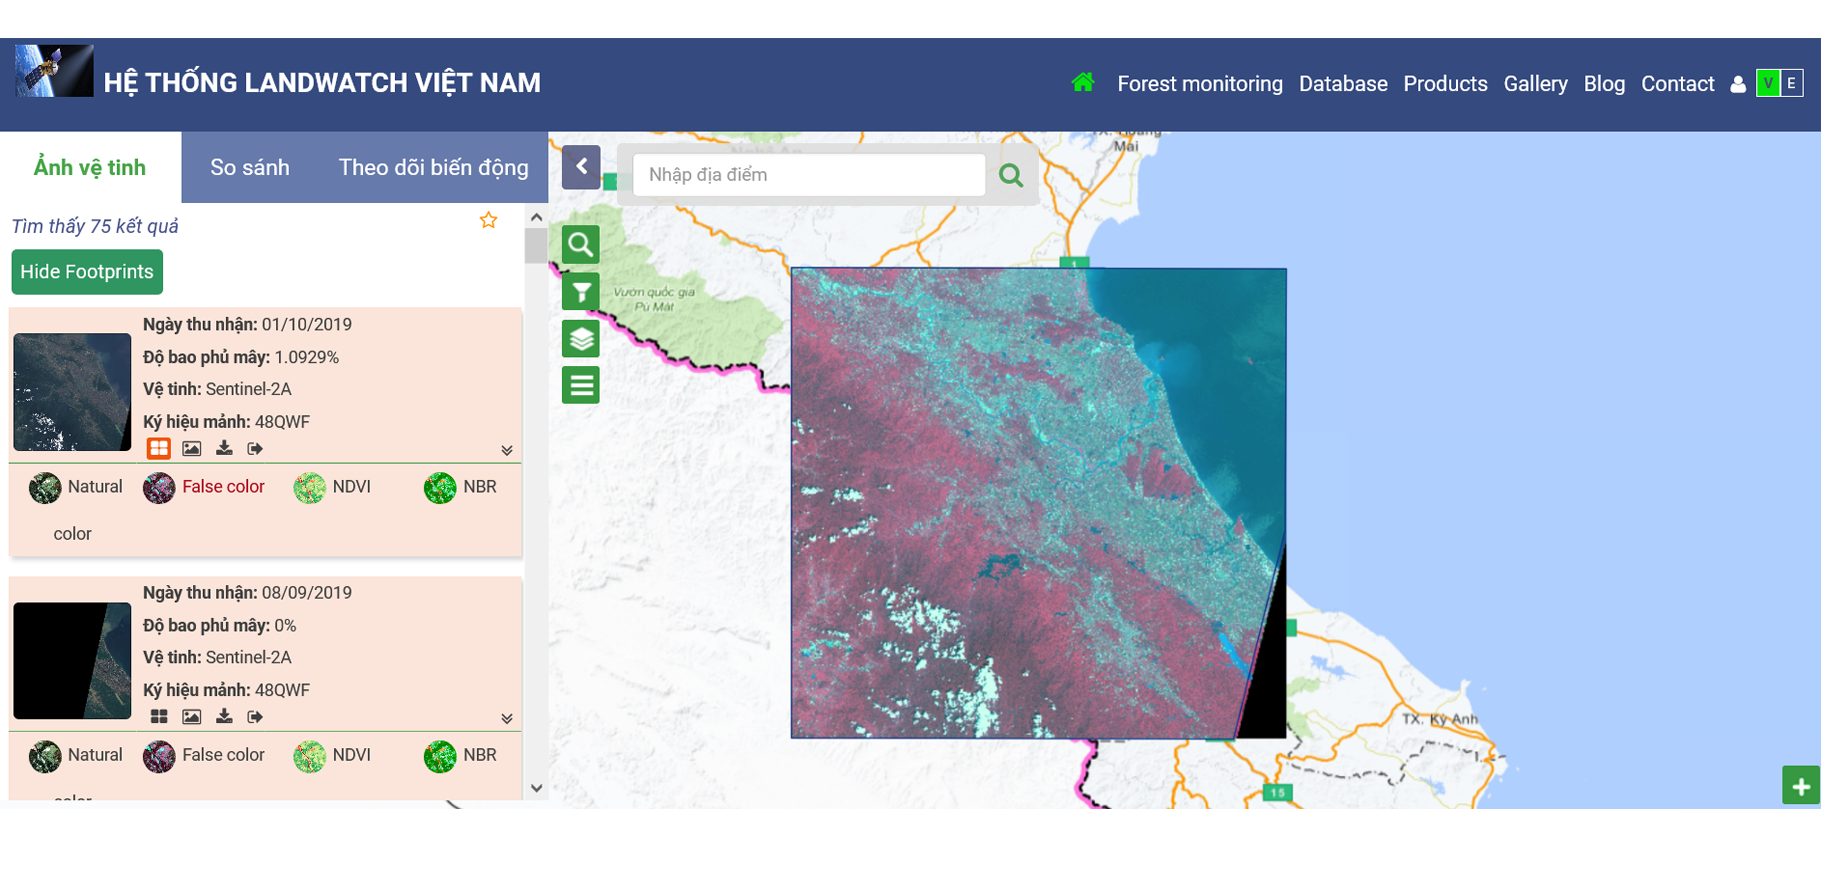1821x875 pixels.
Task: Switch language to English with E toggle
Action: (1791, 84)
